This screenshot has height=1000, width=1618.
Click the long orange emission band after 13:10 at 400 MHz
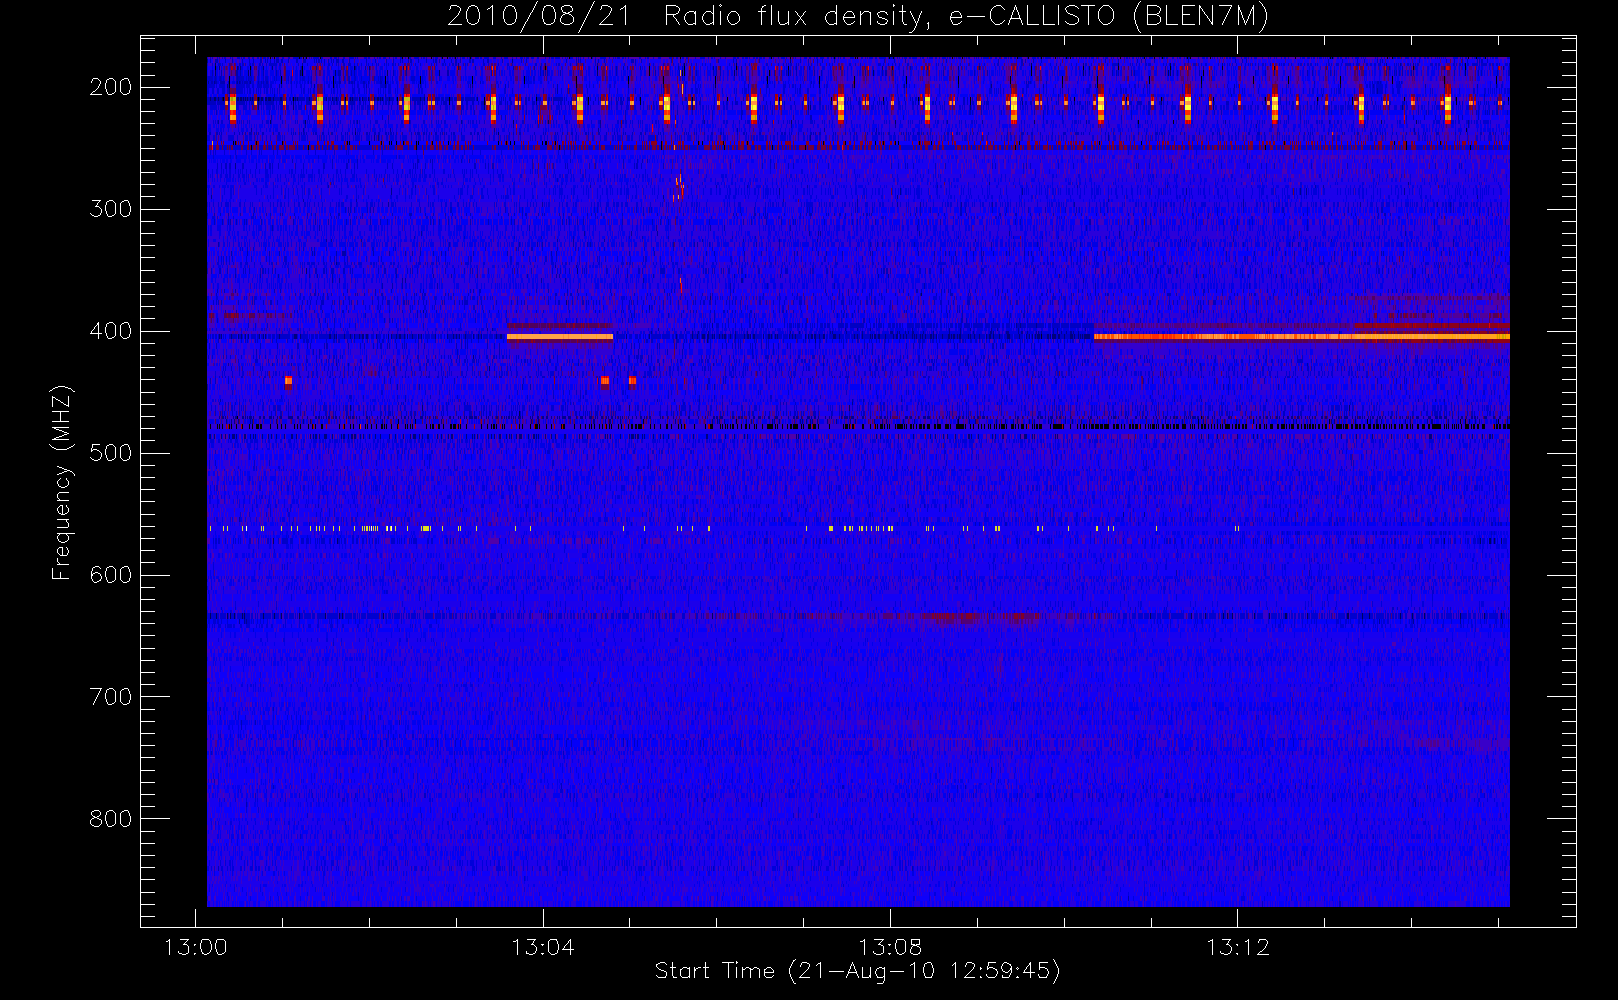pyautogui.click(x=1302, y=337)
